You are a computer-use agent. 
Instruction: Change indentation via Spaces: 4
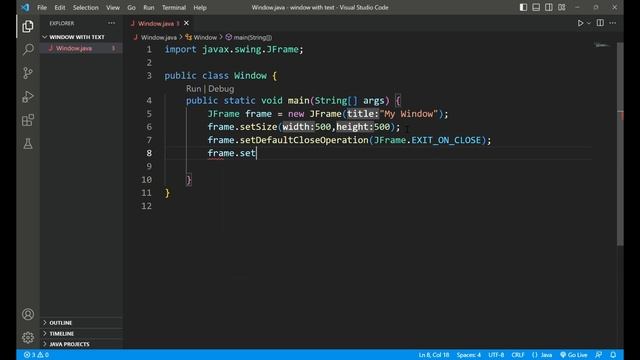(x=469, y=355)
